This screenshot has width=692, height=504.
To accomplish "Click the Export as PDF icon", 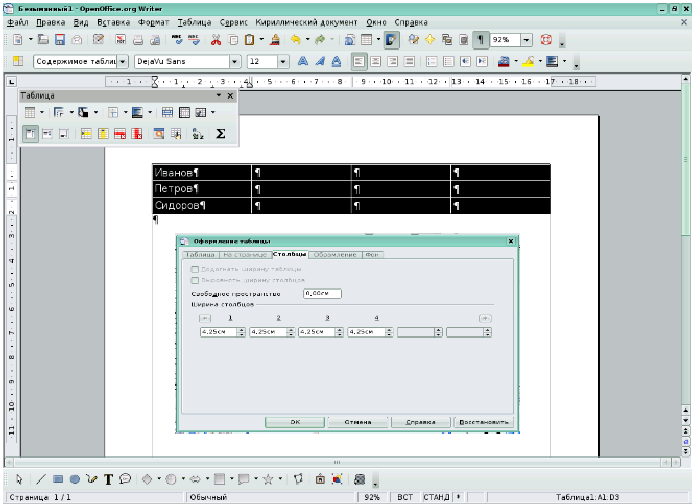I will point(120,40).
